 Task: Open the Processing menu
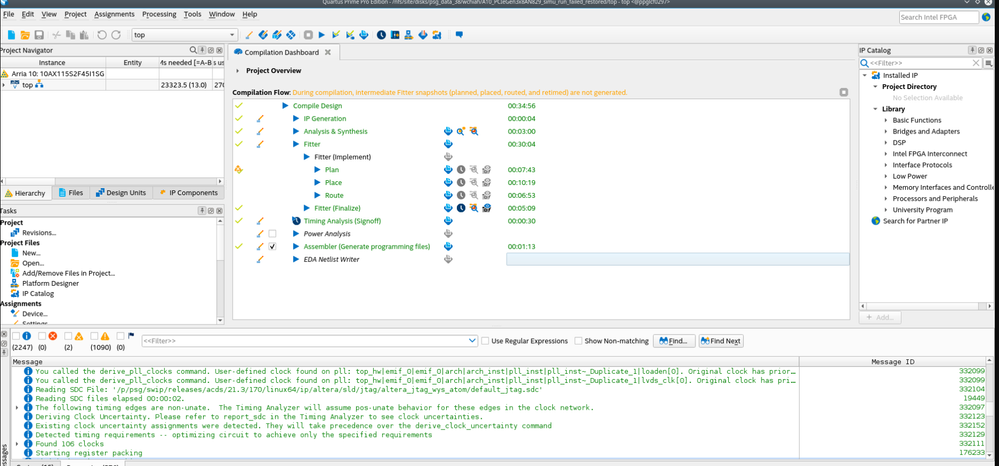click(x=159, y=14)
